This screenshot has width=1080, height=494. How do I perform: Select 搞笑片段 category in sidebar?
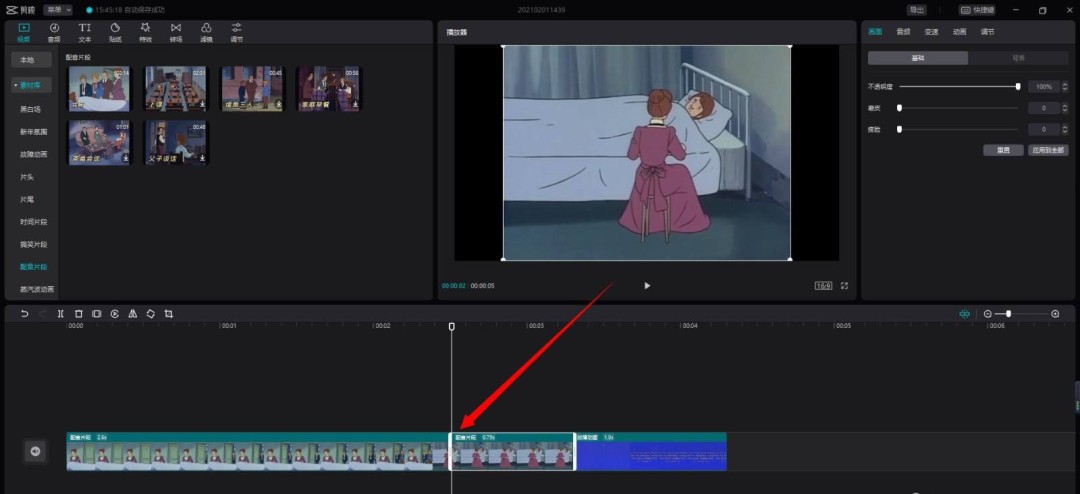tap(33, 244)
